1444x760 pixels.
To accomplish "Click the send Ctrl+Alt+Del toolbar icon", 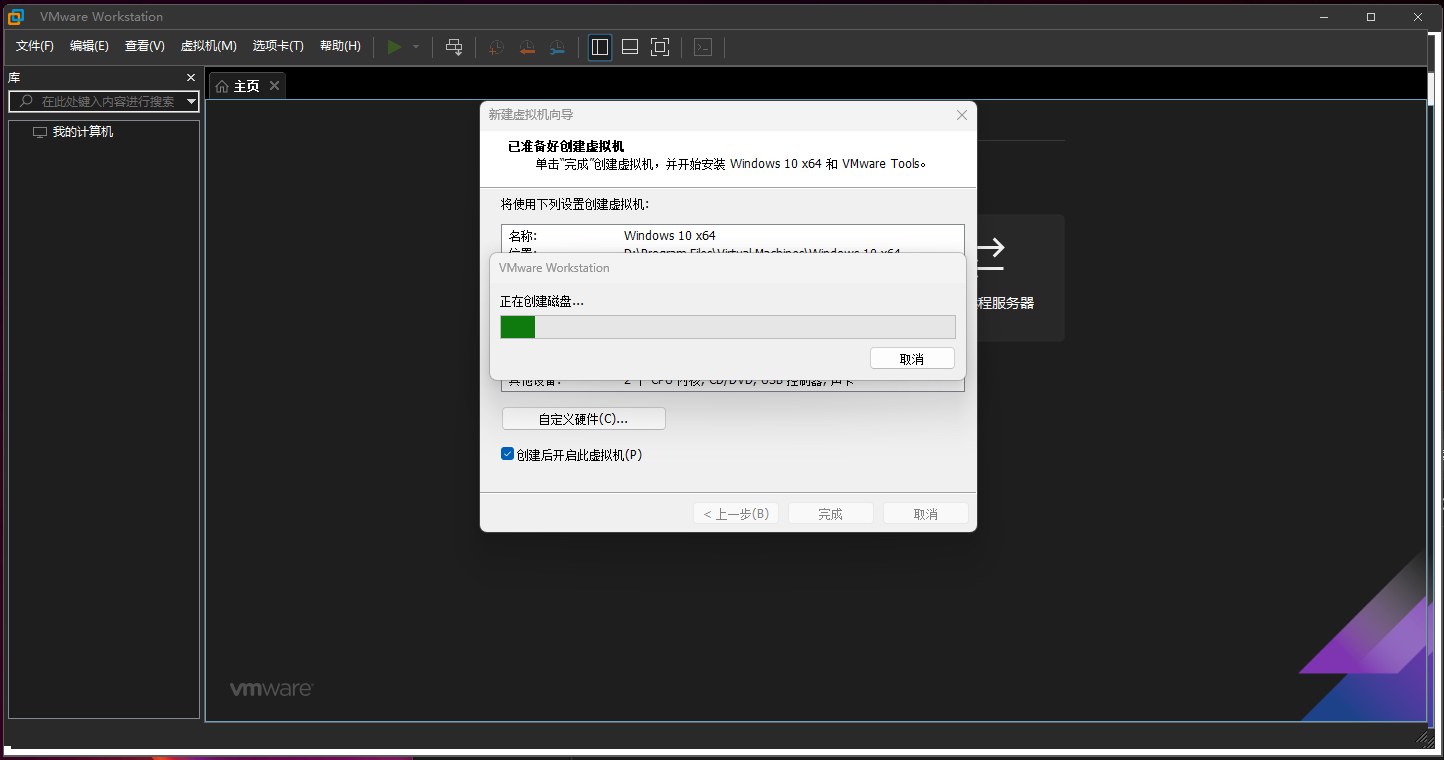I will (x=454, y=47).
